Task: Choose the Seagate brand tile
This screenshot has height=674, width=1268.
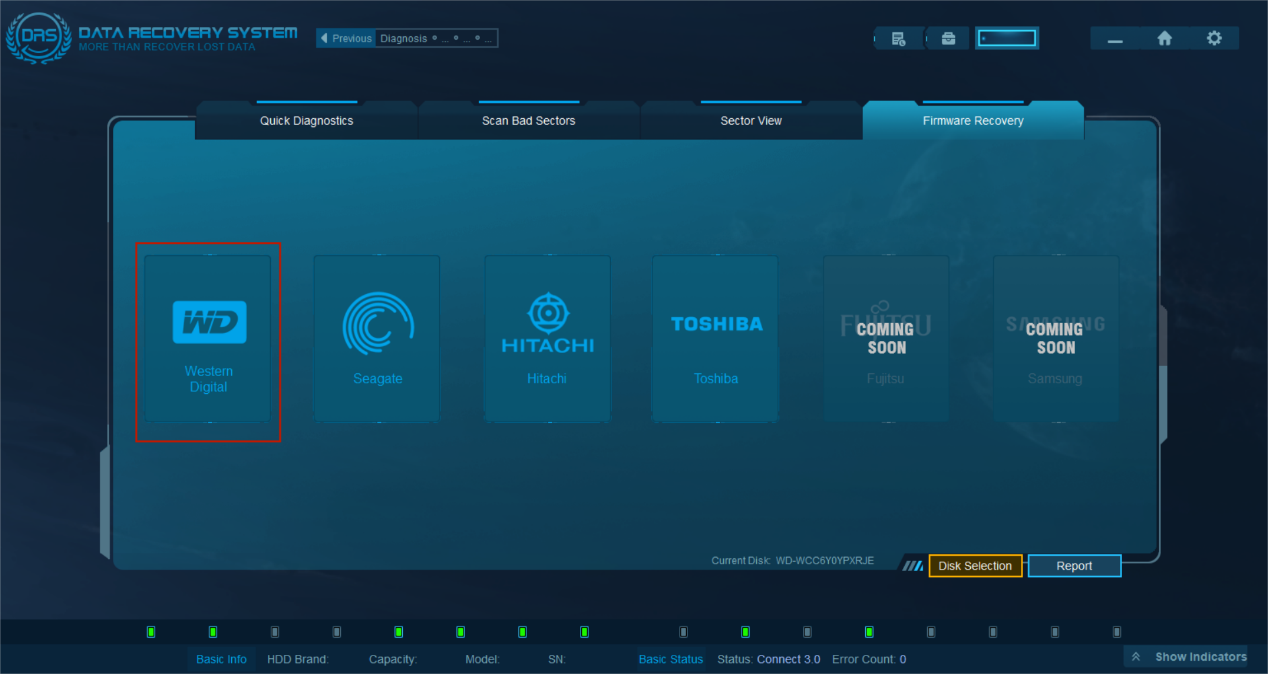Action: pos(377,339)
